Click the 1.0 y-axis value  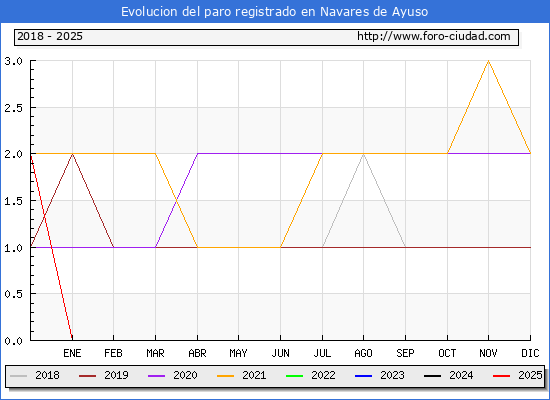(x=13, y=248)
